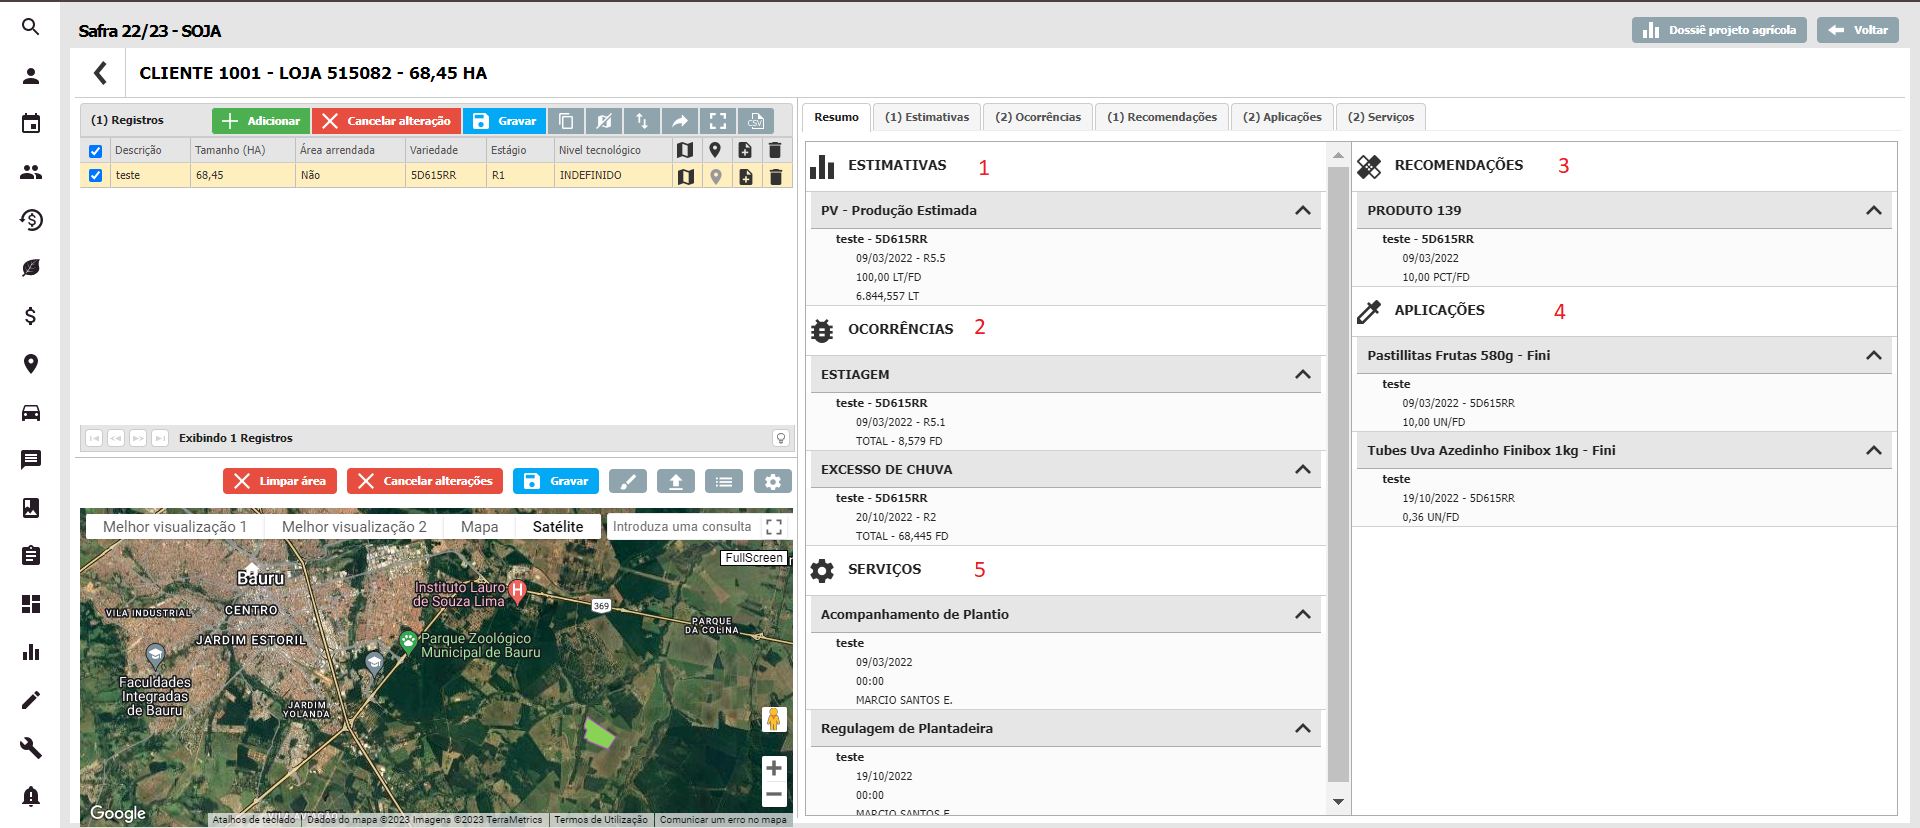Viewport: 1920px width, 828px height.
Task: Select Melhor visualização 2 map mode
Action: click(x=354, y=526)
